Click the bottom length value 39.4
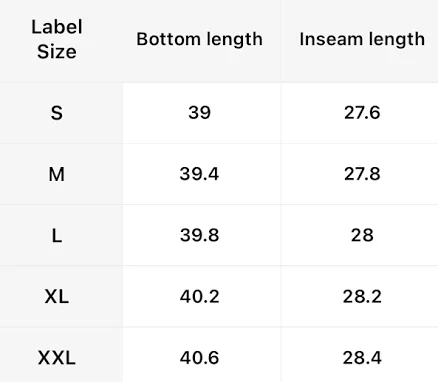 (x=199, y=174)
